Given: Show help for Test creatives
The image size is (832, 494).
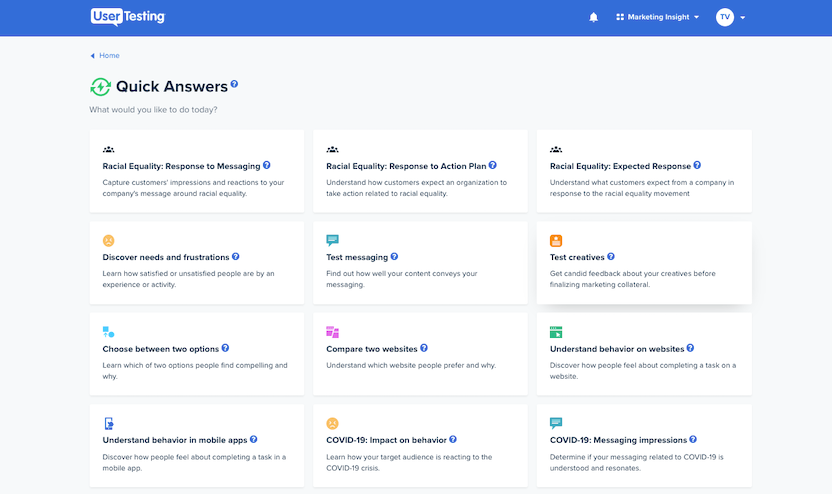Looking at the screenshot, I should (611, 256).
